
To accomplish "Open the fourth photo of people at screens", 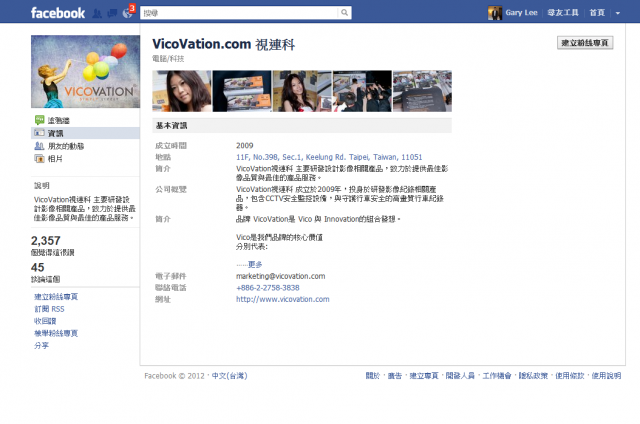I will click(x=362, y=91).
